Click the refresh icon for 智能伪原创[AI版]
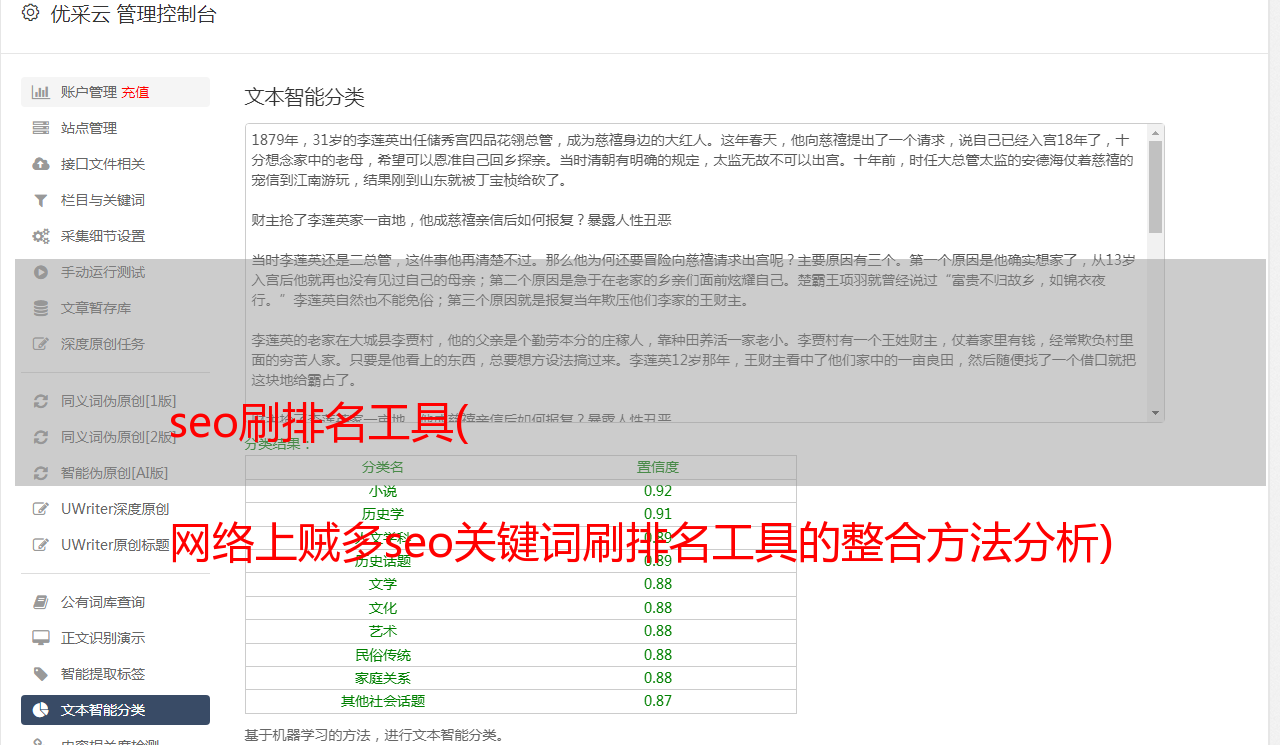 tap(41, 473)
